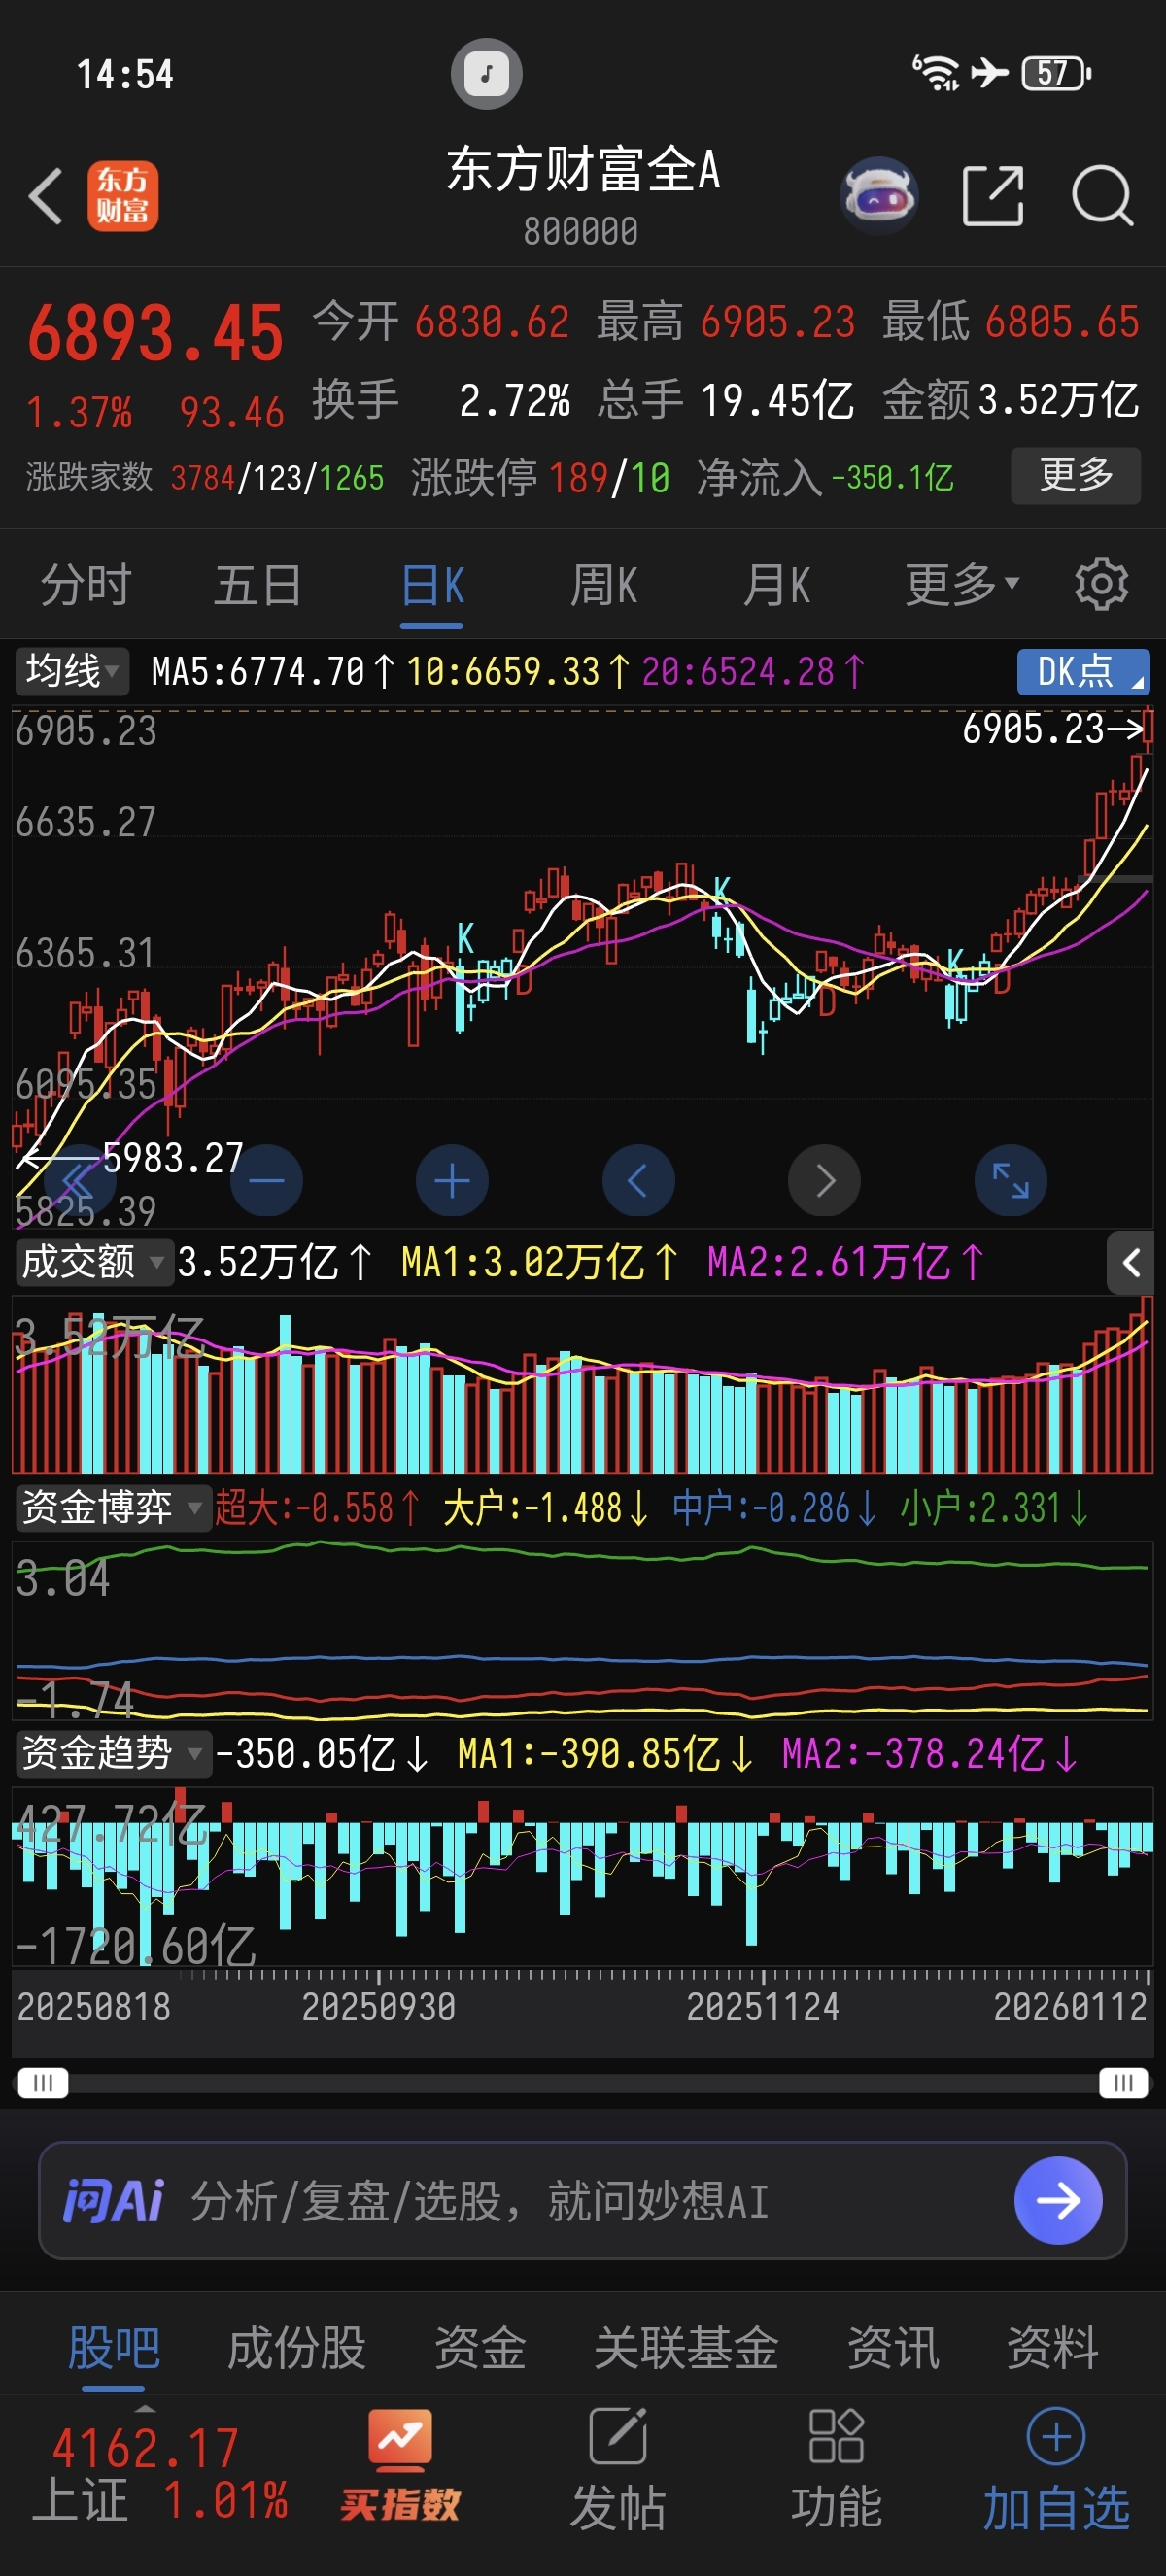Image resolution: width=1166 pixels, height=2576 pixels.
Task: Tap the music floating pill icon
Action: [486, 73]
